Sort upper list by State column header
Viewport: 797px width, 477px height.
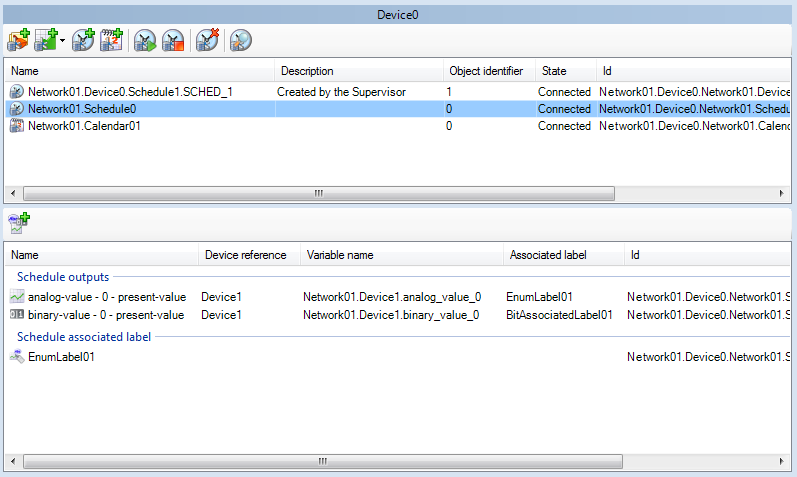[554, 71]
